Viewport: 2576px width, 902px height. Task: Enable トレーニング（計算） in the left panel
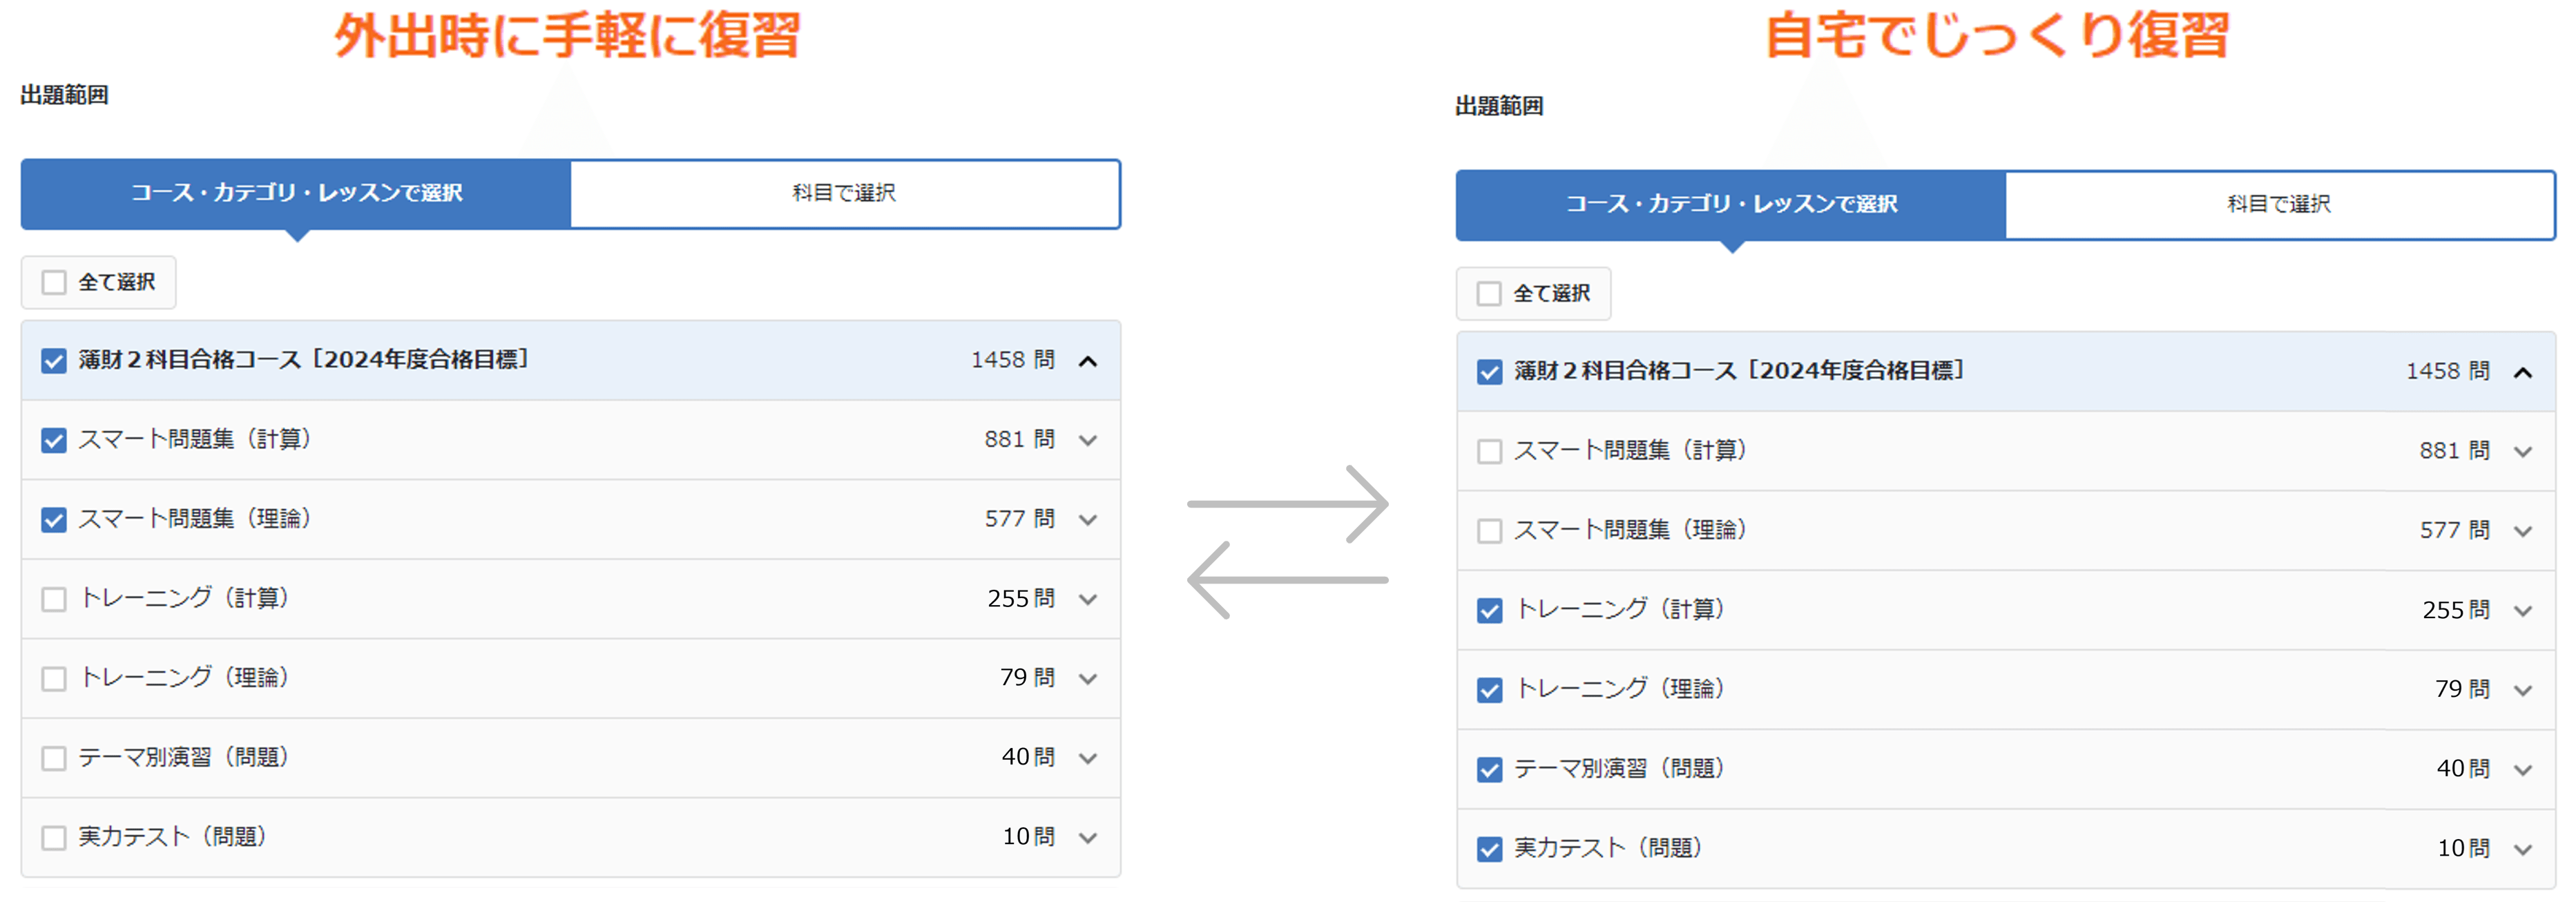(x=53, y=598)
